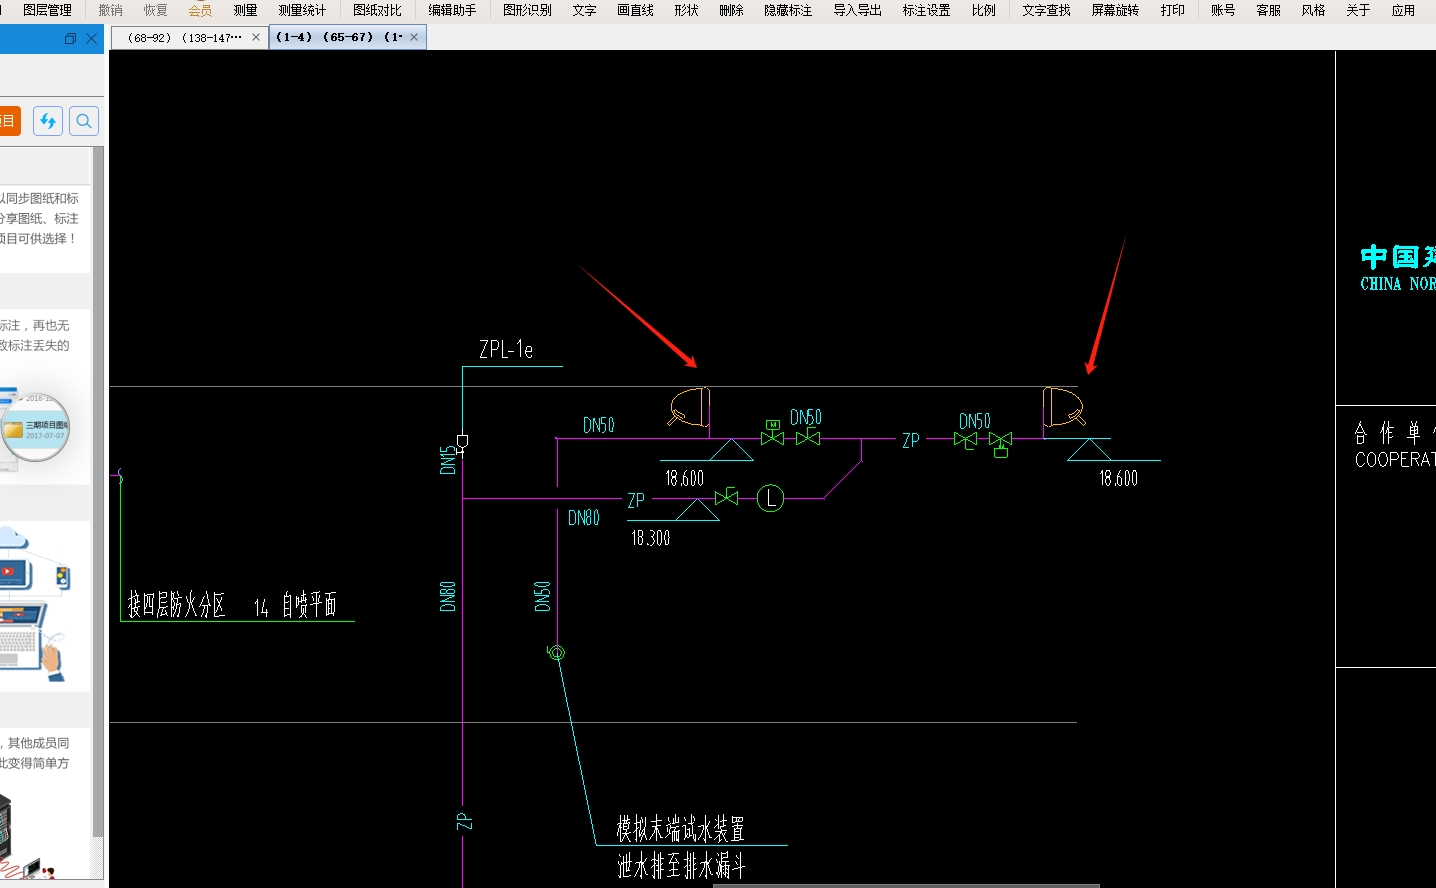Click the valve symbol left of circled L
1436x888 pixels.
727,497
